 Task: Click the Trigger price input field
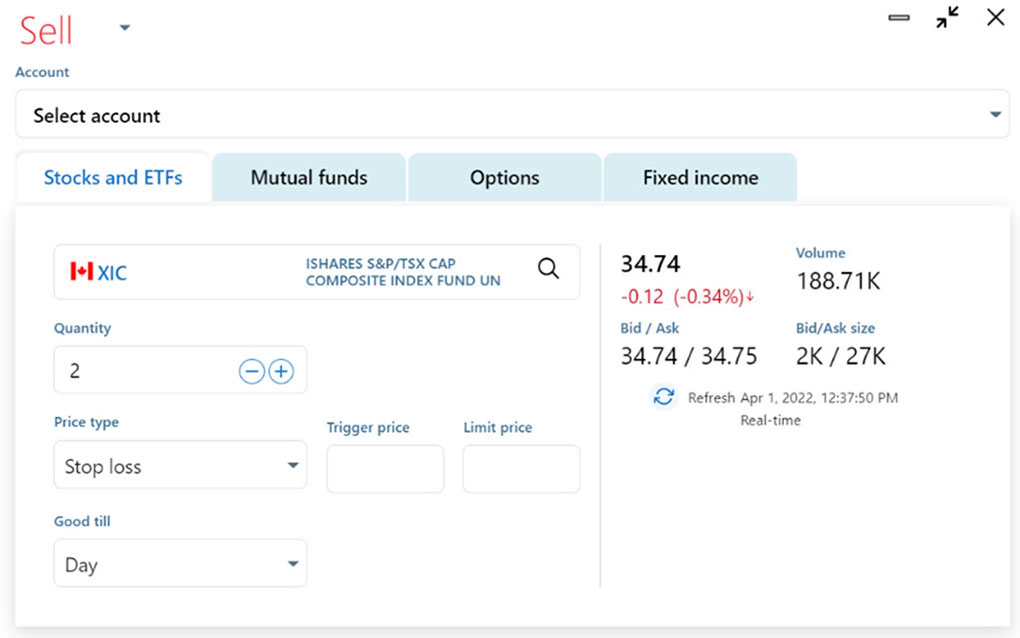[385, 469]
